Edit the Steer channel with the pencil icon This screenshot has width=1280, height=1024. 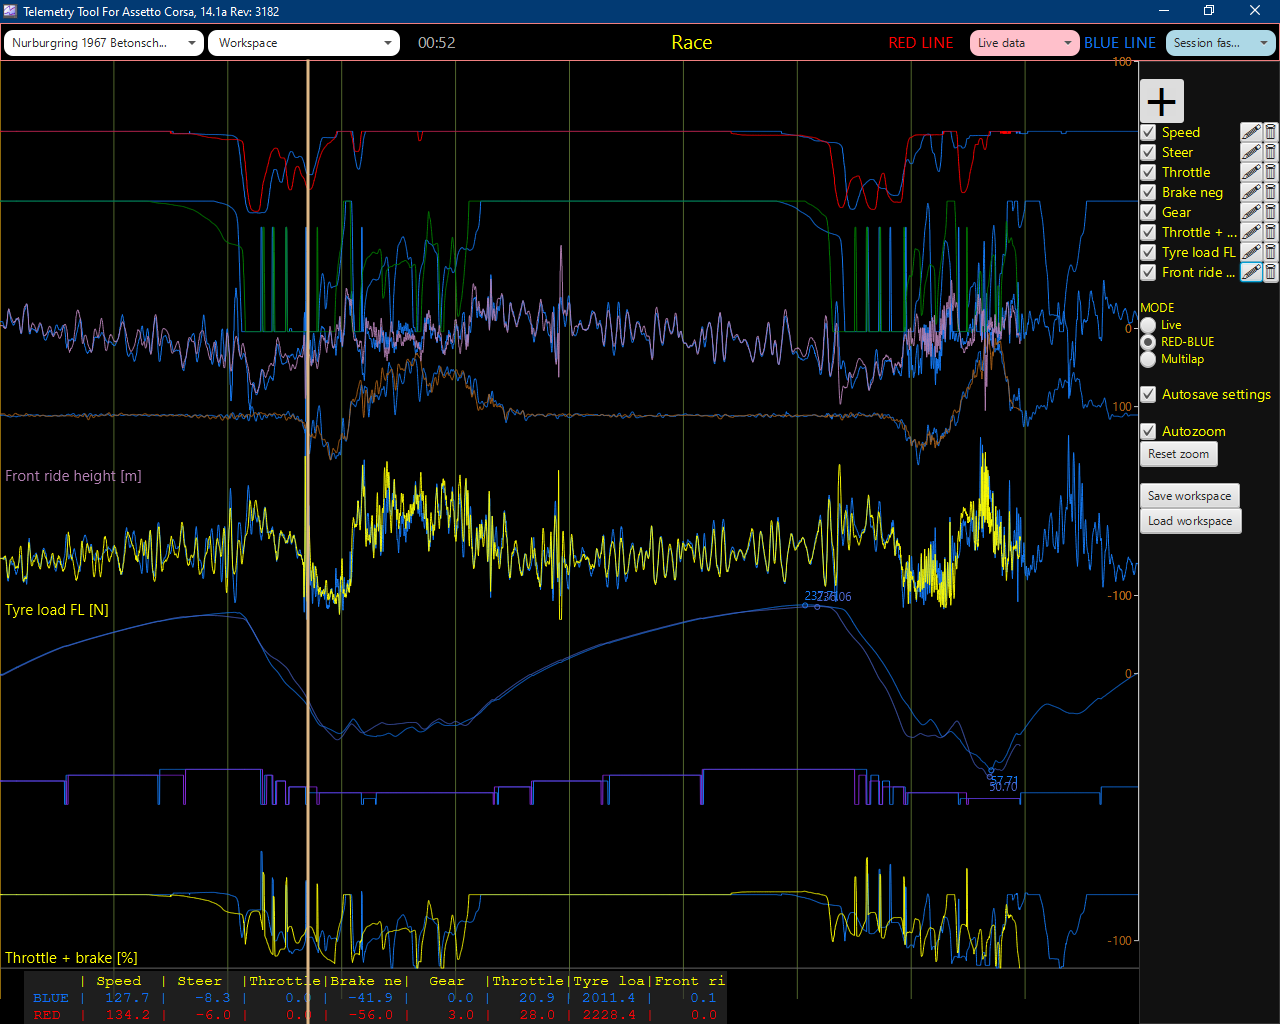tap(1251, 152)
